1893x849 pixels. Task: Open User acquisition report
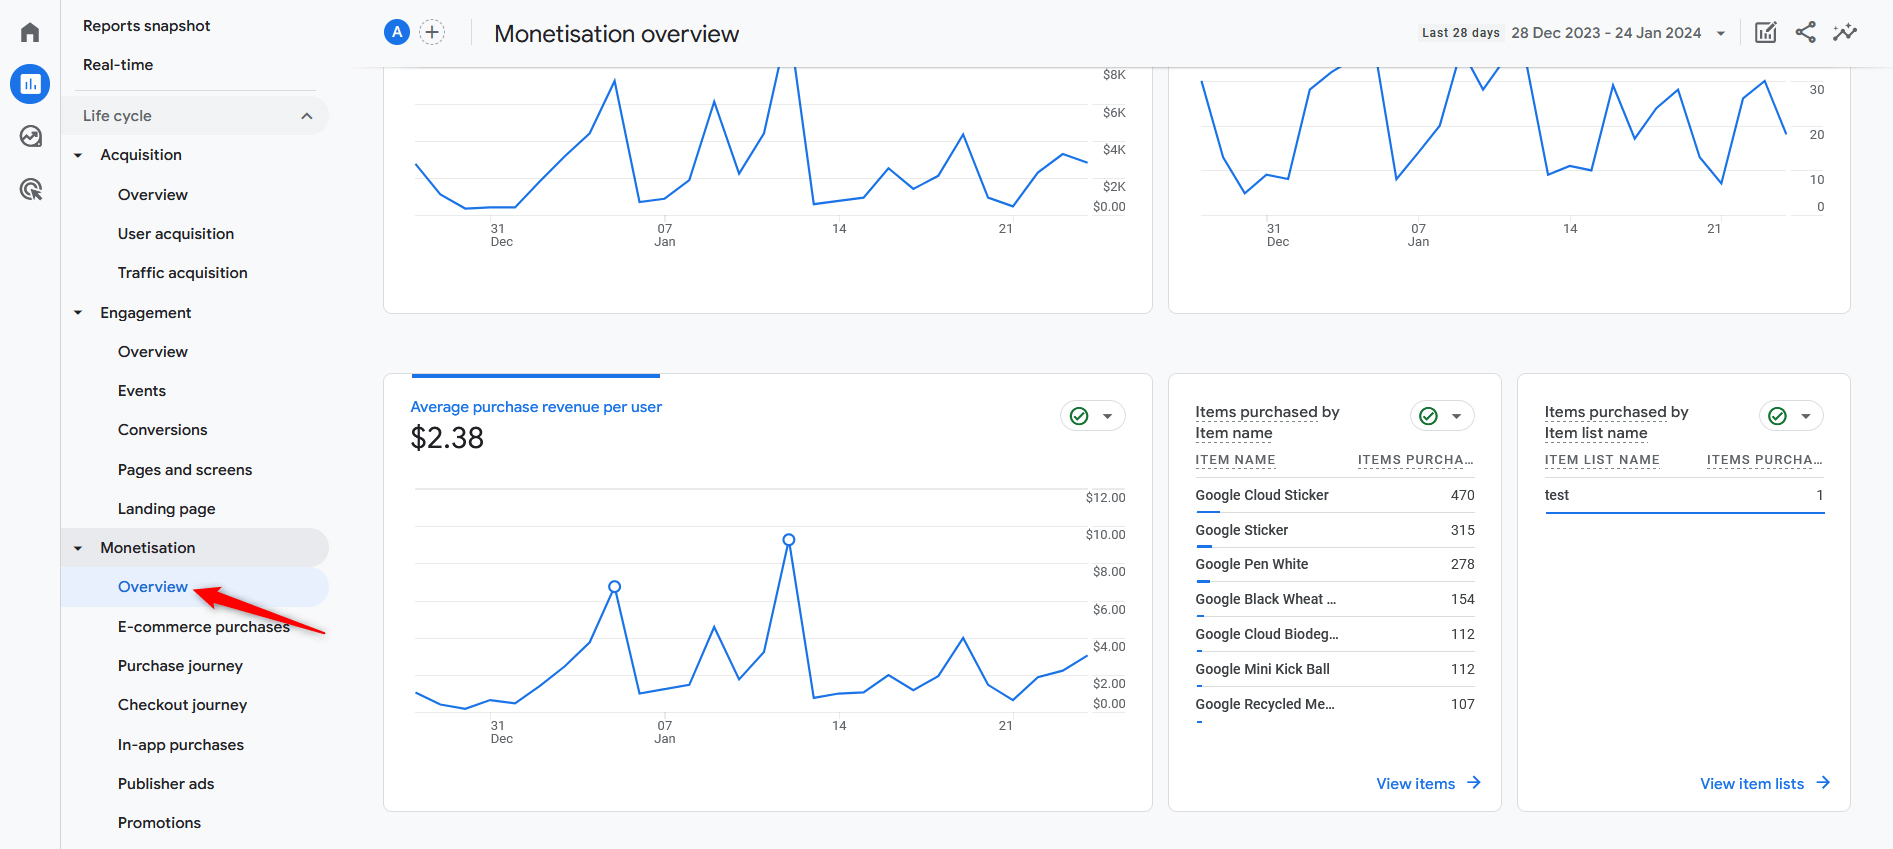pyautogui.click(x=176, y=234)
